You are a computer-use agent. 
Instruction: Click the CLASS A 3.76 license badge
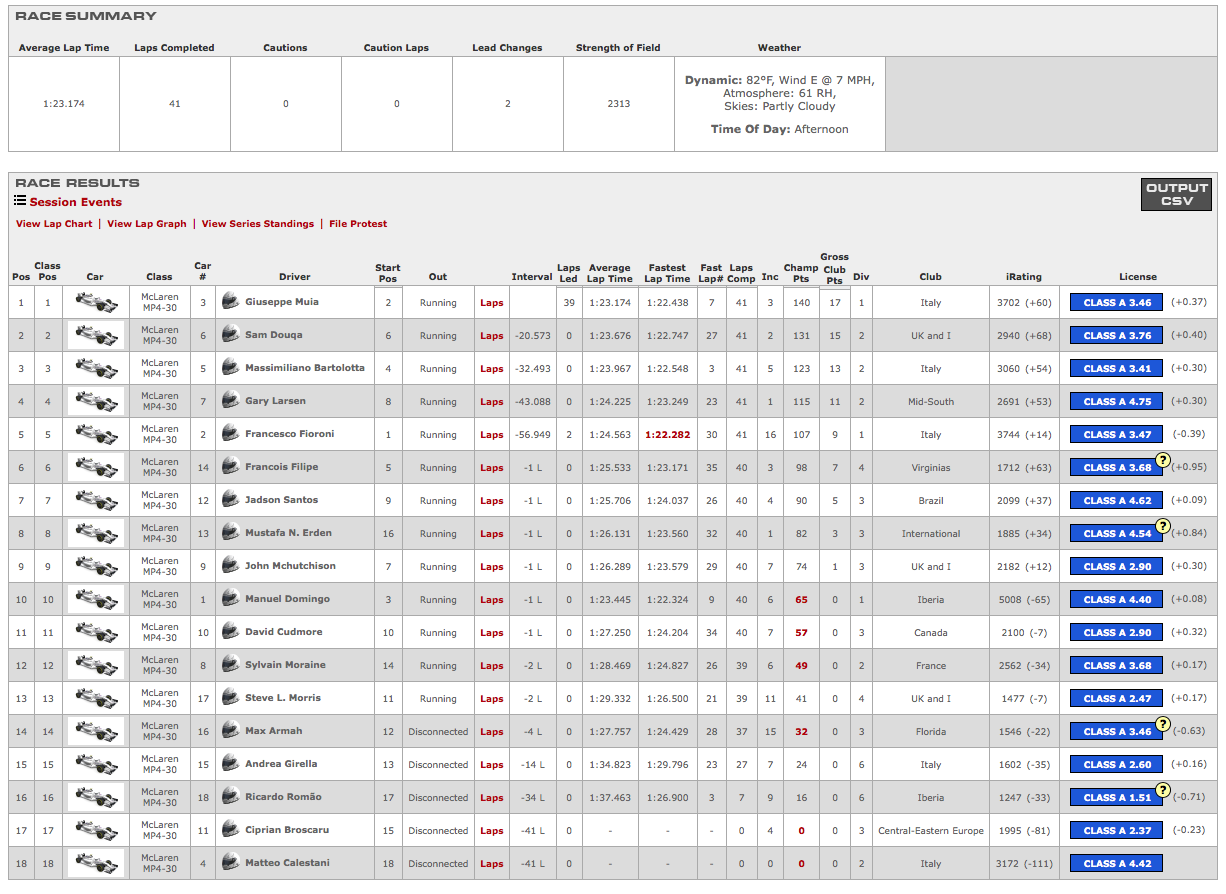1116,335
